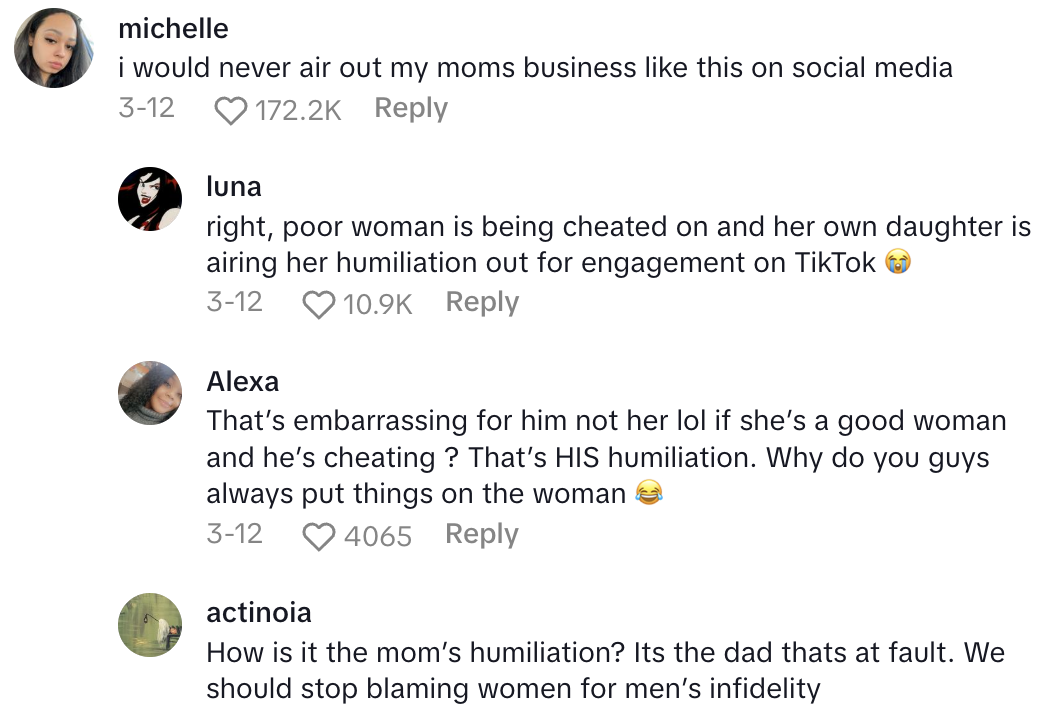Viewport: 1062px width, 716px height.
Task: Click the 4065 like count
Action: click(377, 537)
